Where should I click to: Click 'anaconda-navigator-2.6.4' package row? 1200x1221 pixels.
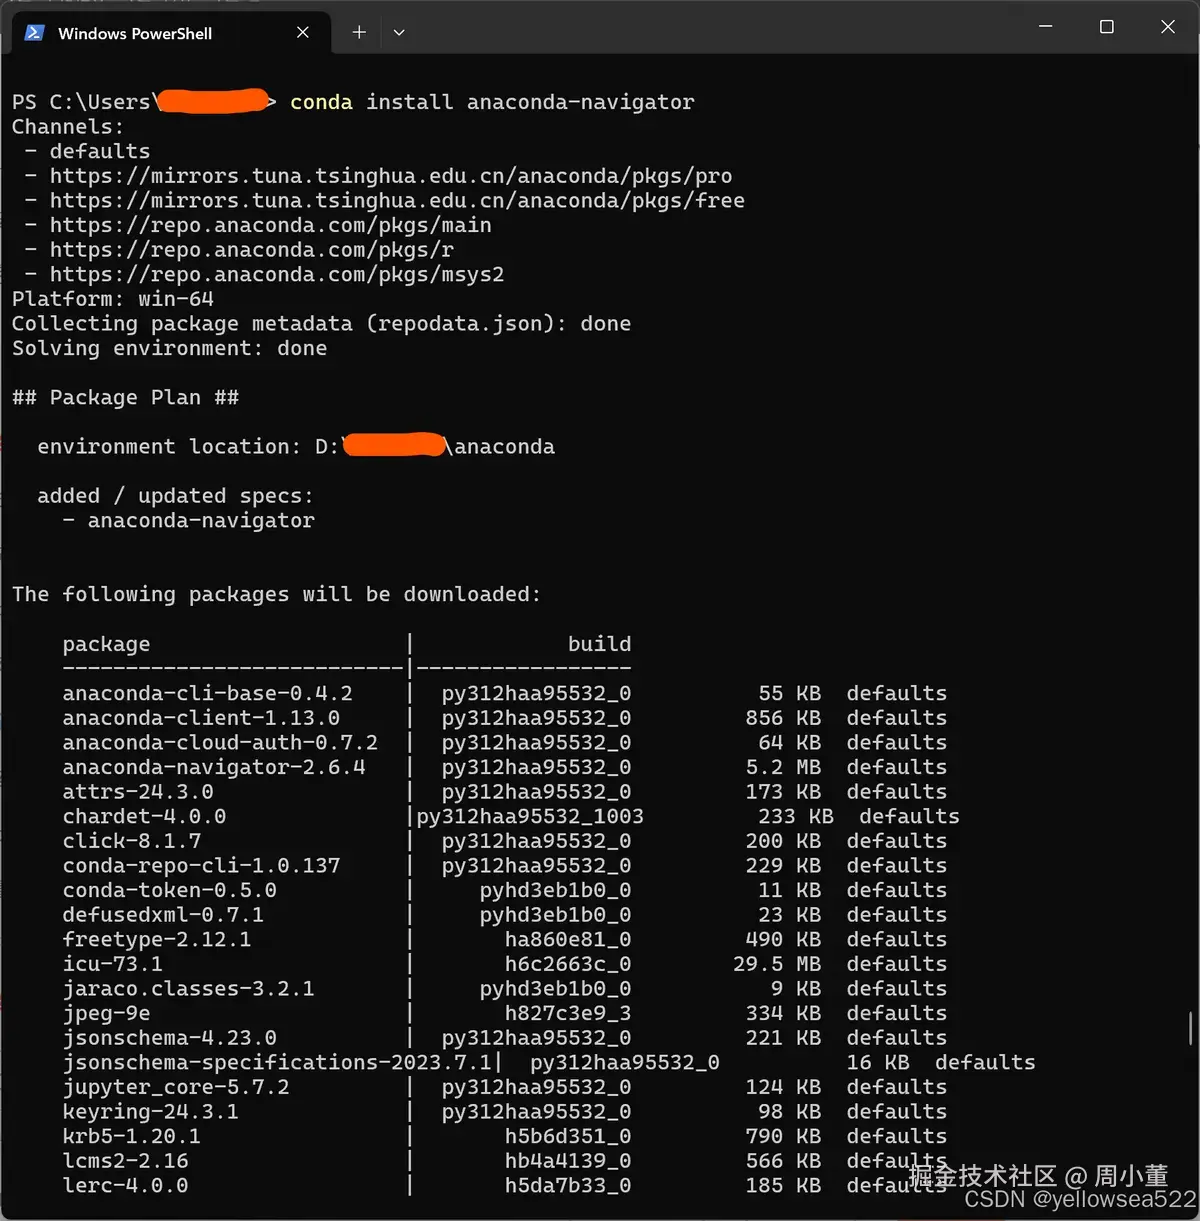point(505,767)
